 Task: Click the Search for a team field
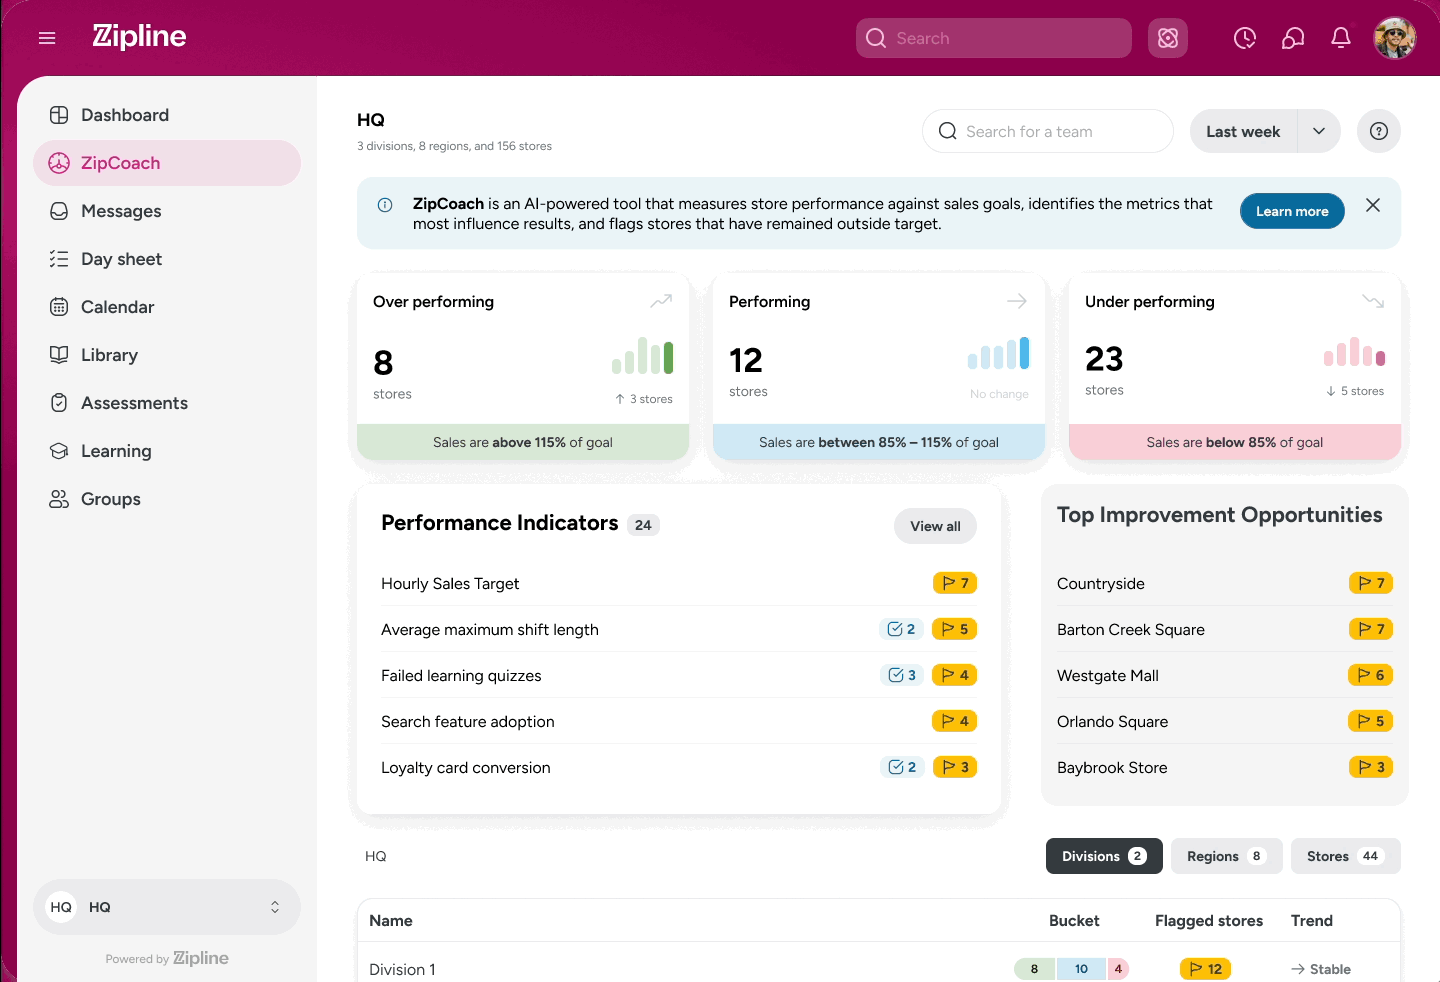[x=1047, y=131]
